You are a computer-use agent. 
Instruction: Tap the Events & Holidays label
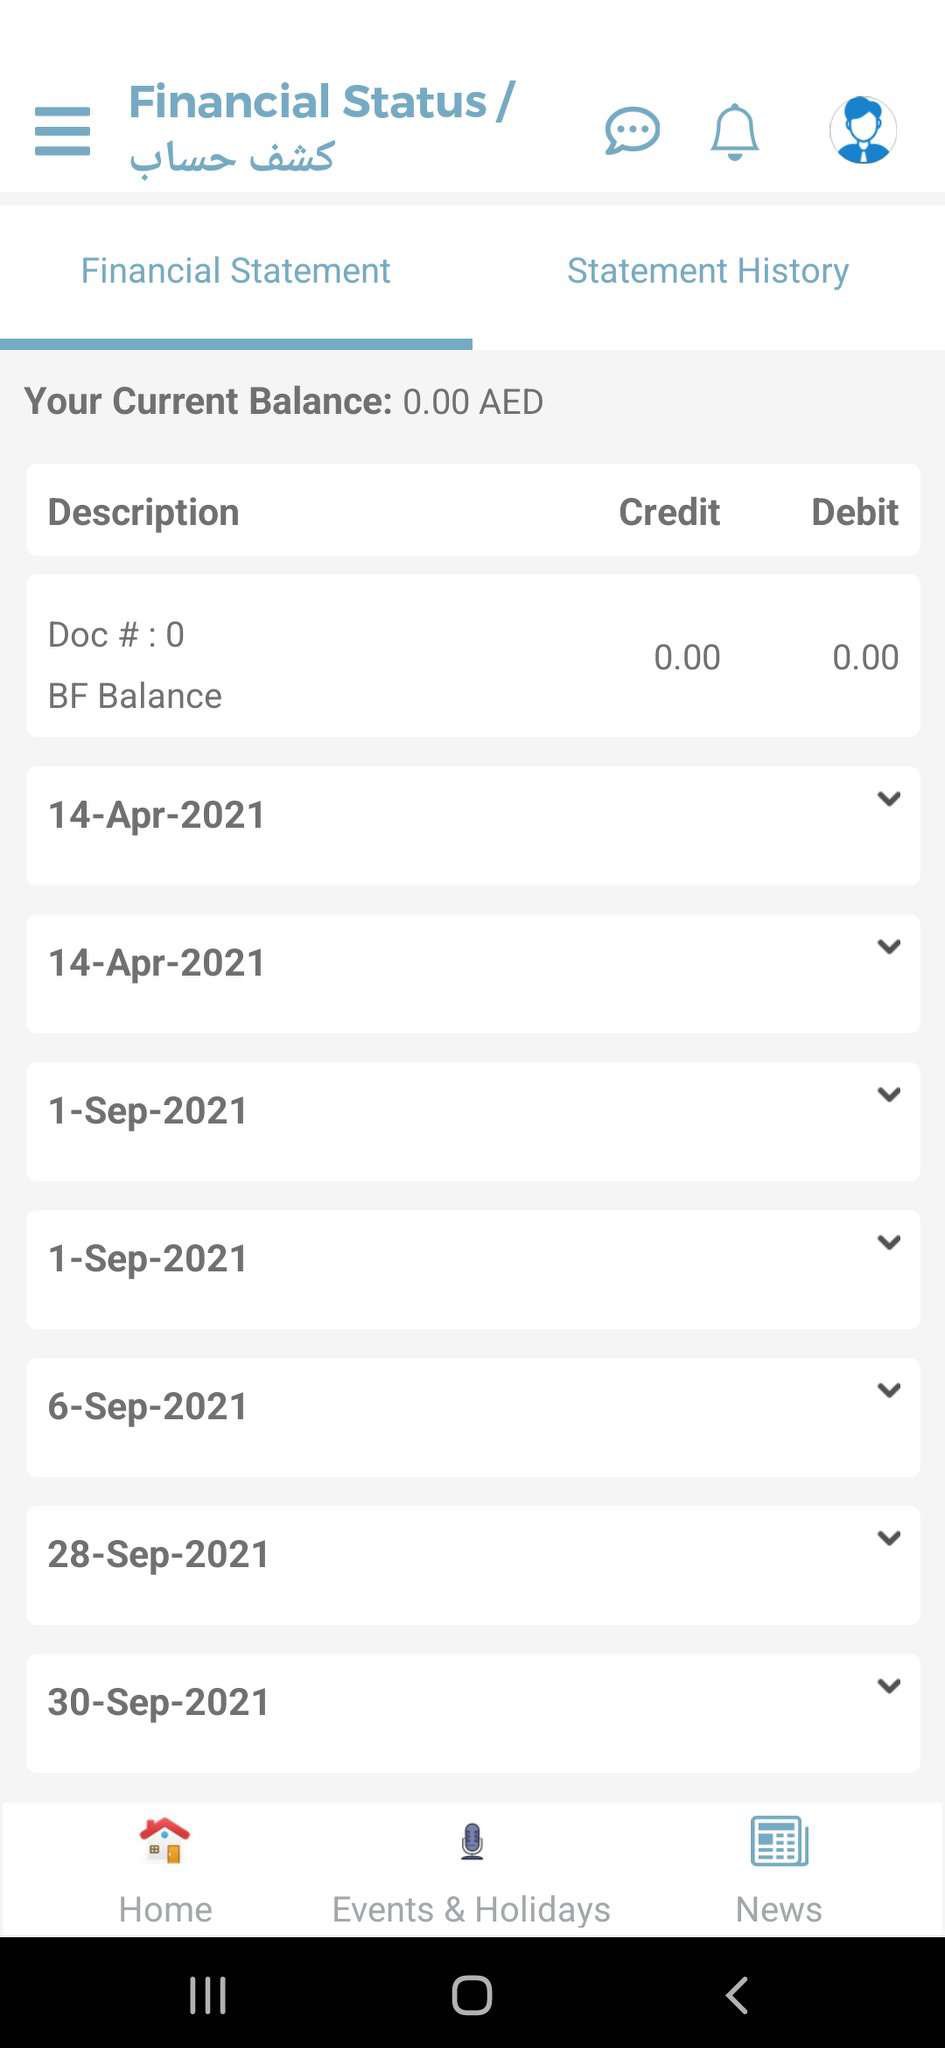(472, 1909)
